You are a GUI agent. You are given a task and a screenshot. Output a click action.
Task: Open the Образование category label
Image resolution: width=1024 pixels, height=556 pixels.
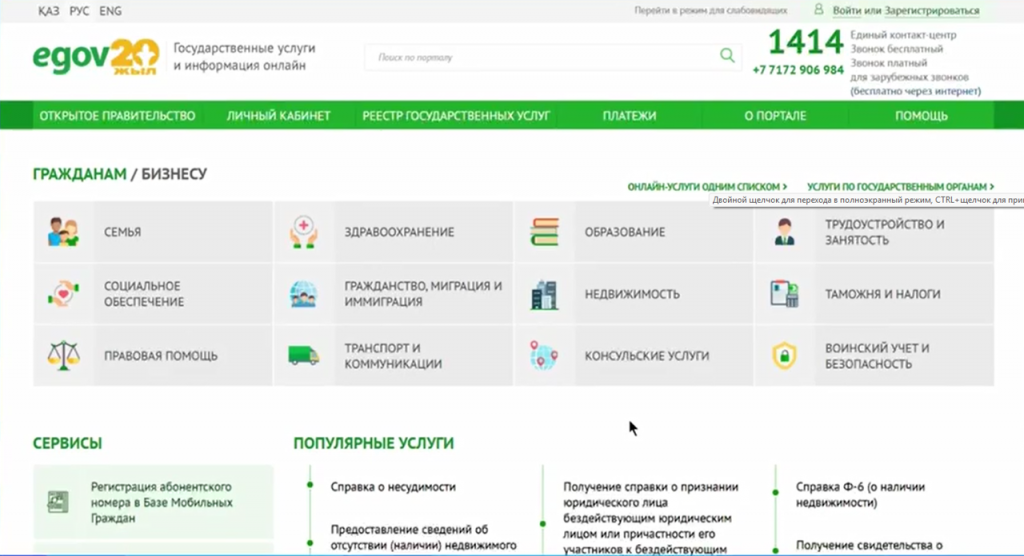(x=625, y=232)
